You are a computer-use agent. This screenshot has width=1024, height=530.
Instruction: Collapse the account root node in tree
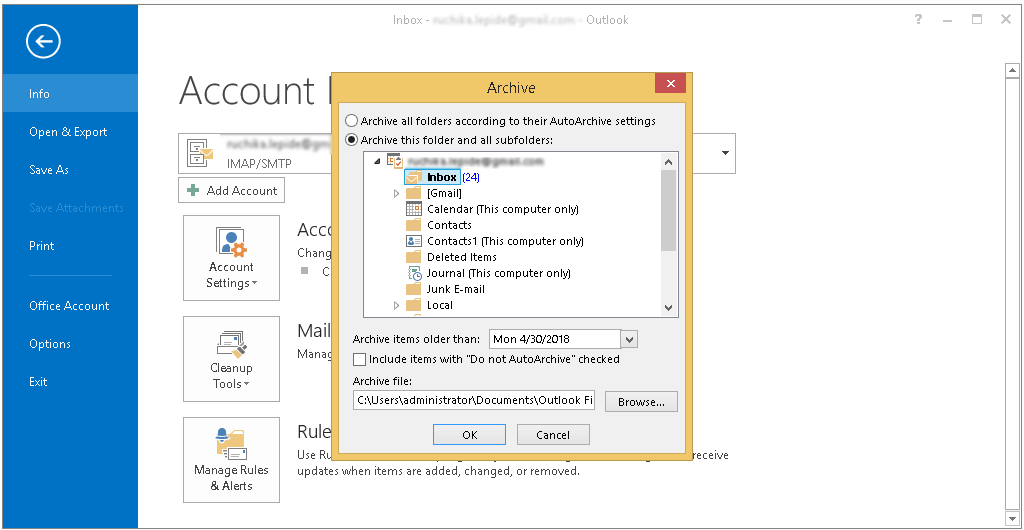(377, 161)
